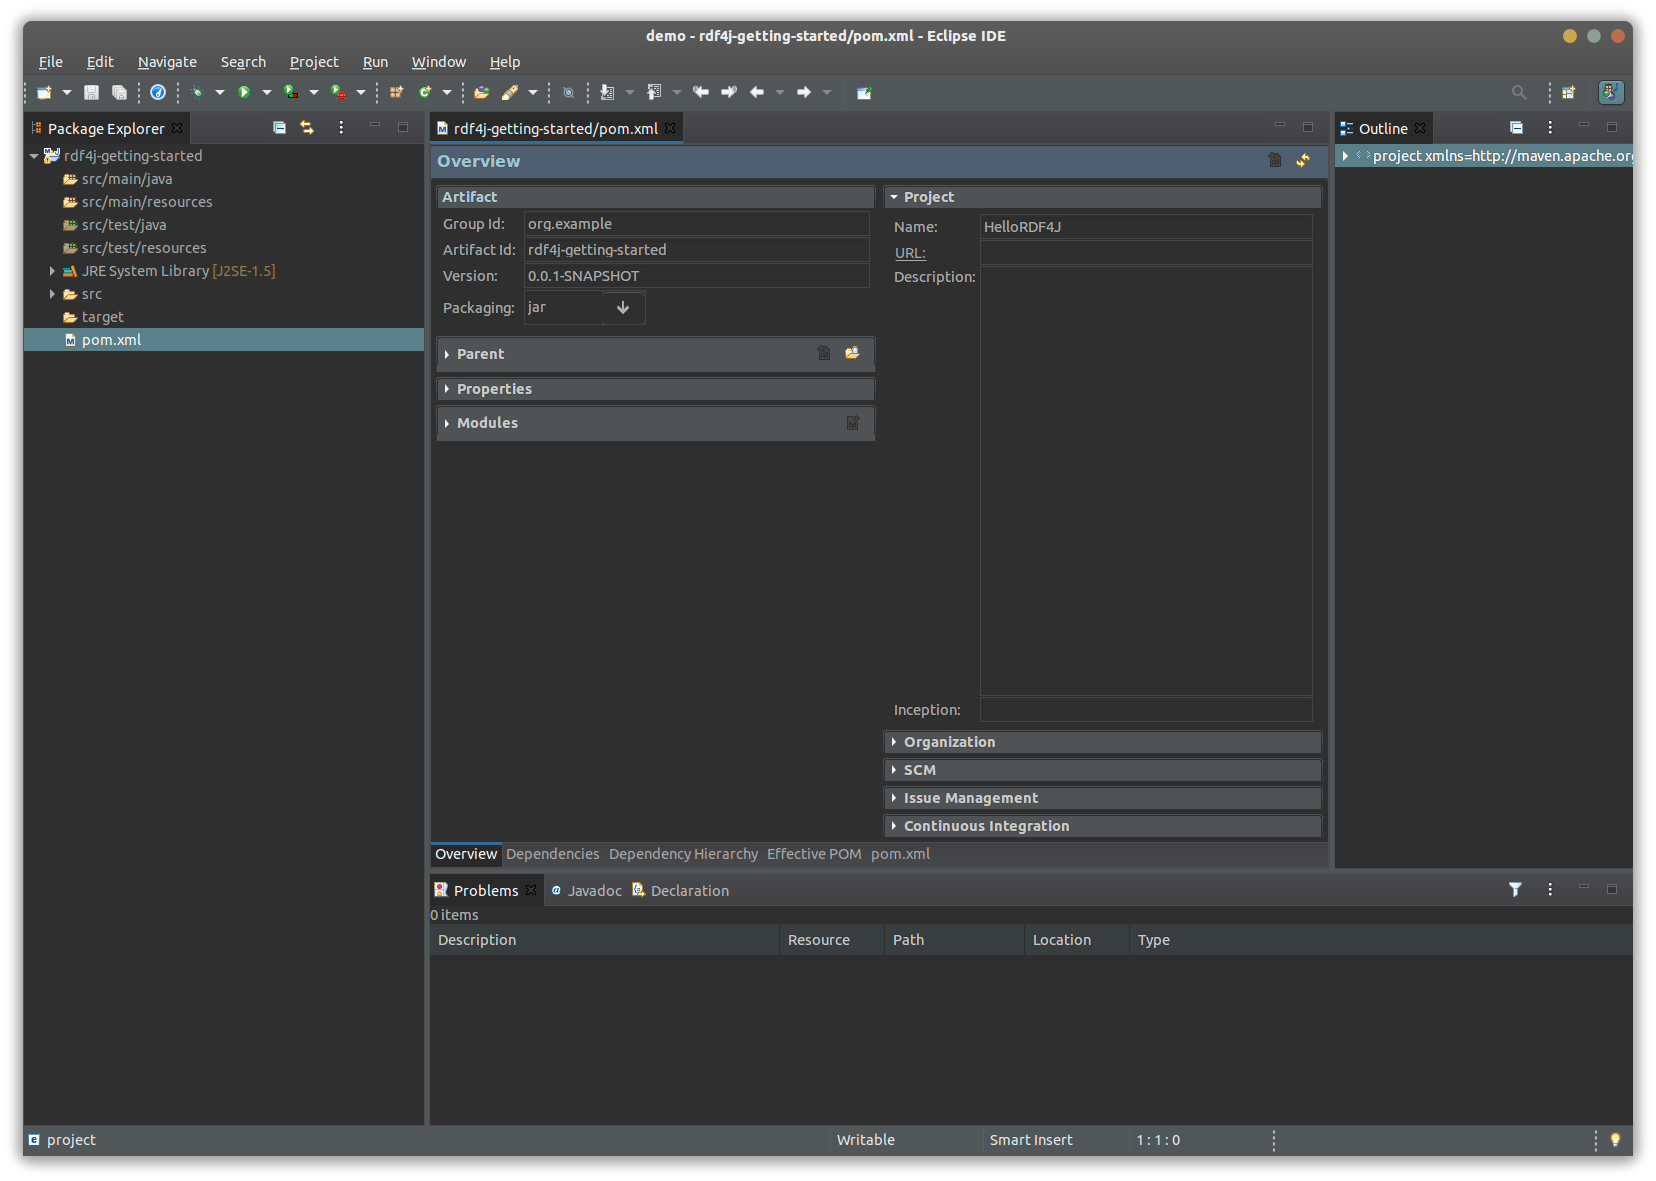Expand the Issue Management section

pyautogui.click(x=894, y=798)
